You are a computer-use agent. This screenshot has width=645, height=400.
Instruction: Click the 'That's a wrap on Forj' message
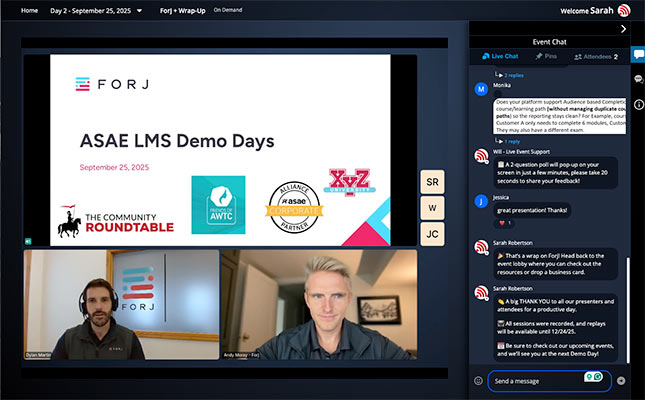[x=555, y=264]
